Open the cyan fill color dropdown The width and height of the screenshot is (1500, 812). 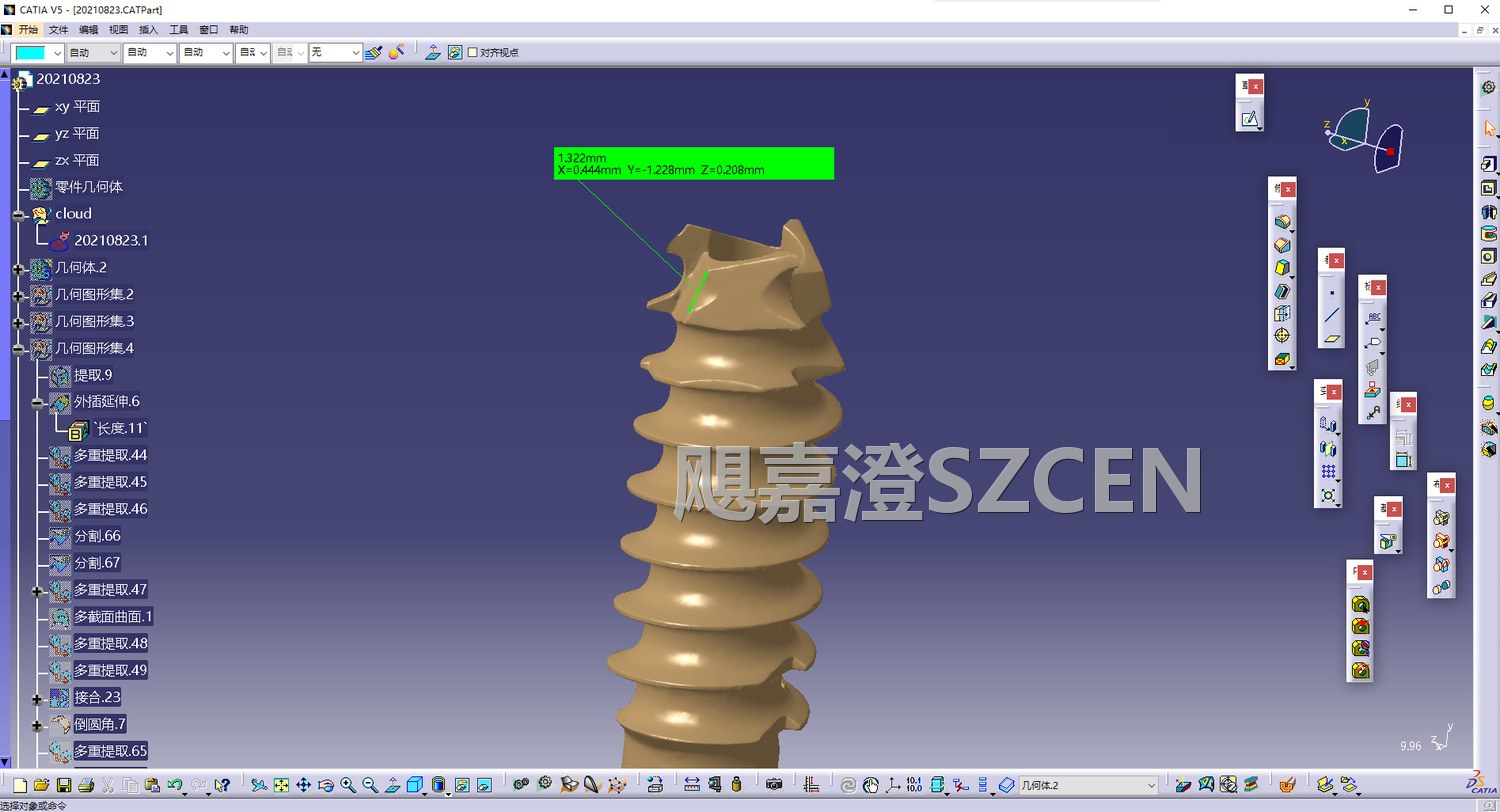coord(57,52)
